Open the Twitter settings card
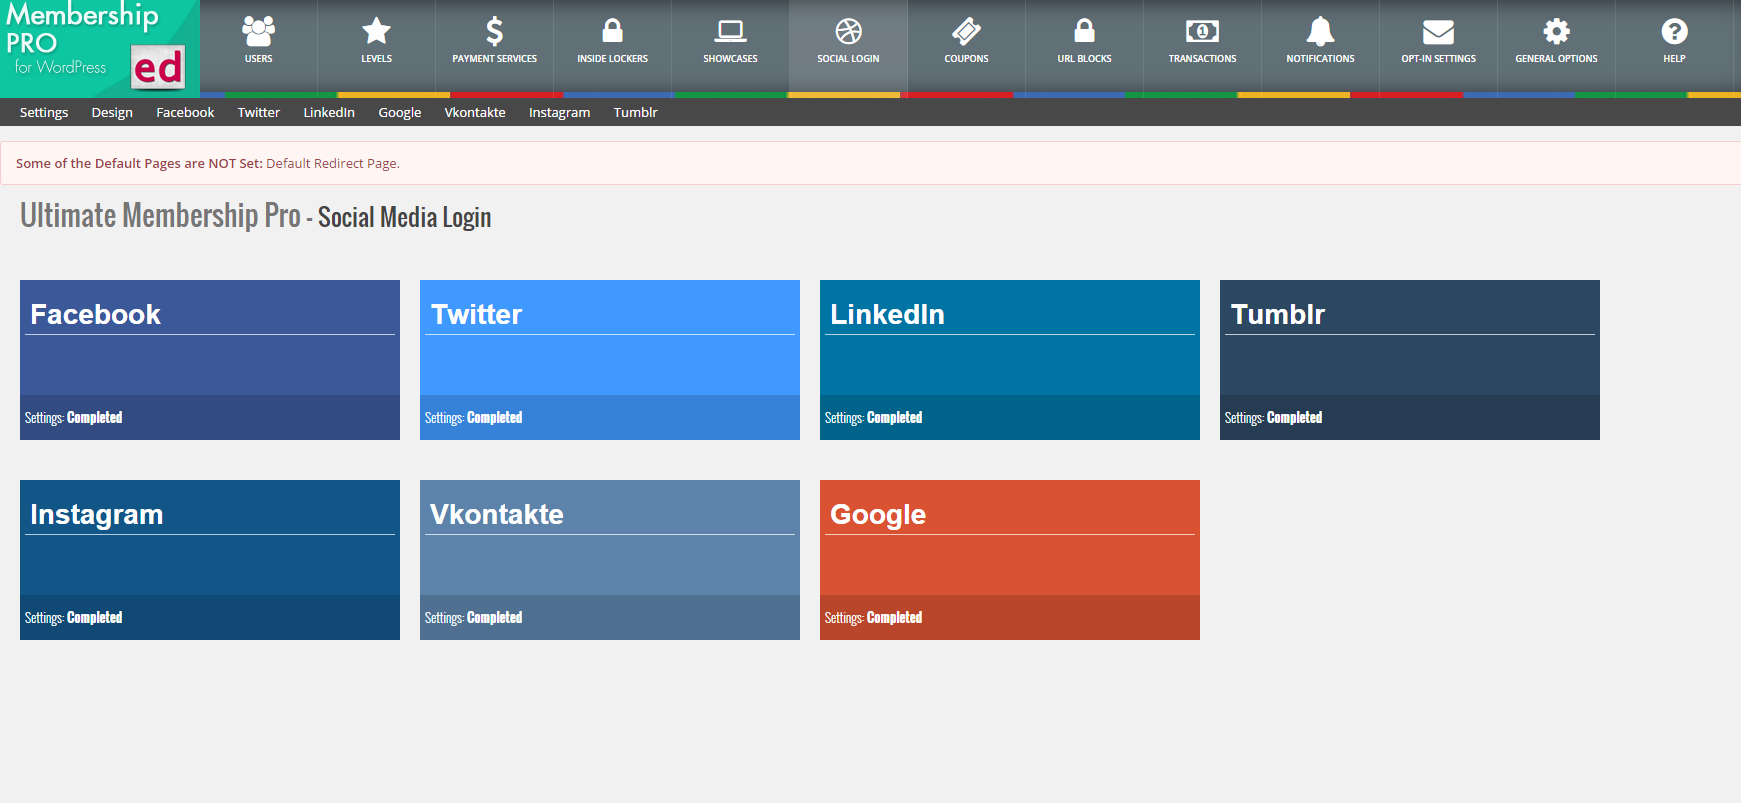The image size is (1741, 803). tap(610, 360)
